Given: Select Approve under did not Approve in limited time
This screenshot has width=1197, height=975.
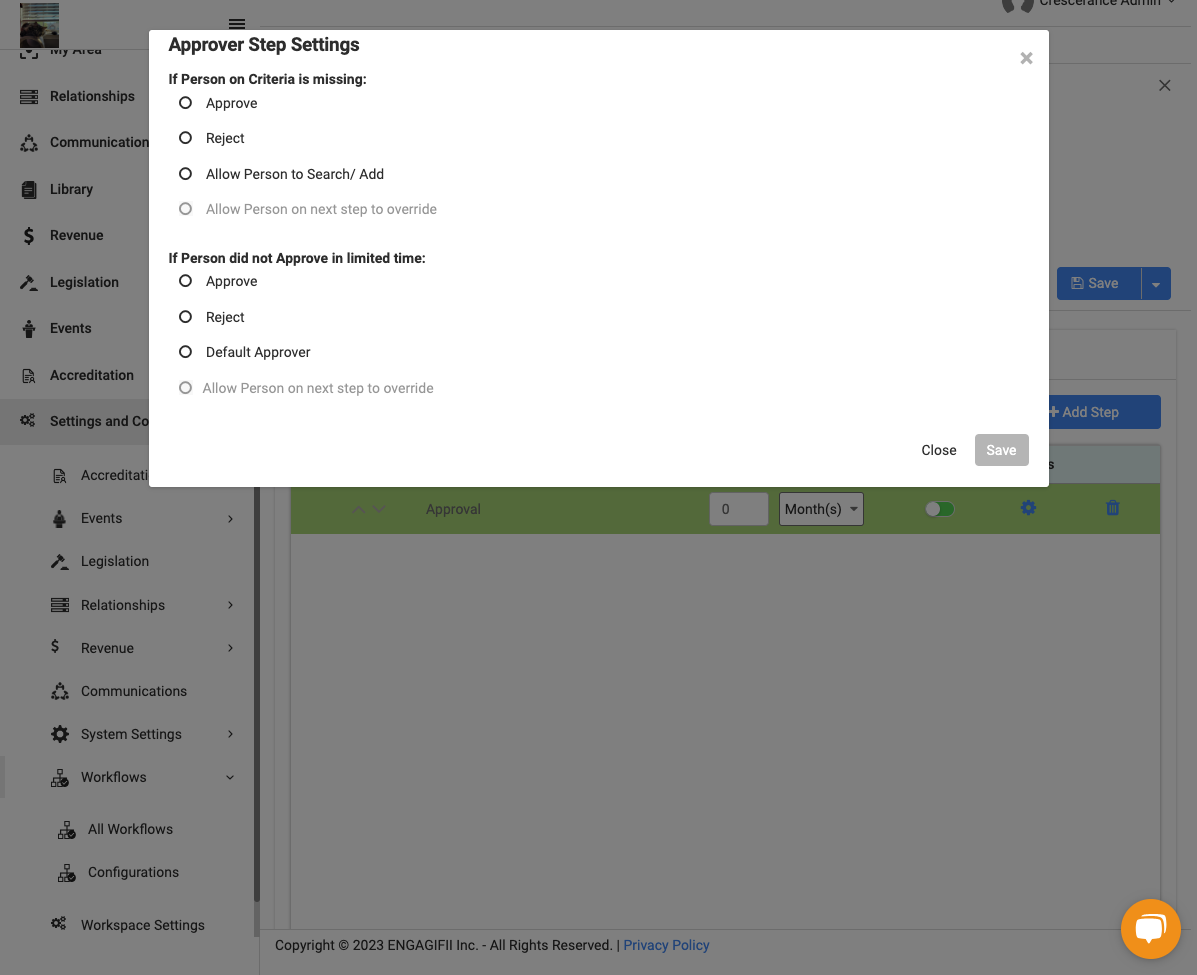Looking at the screenshot, I should 185,281.
